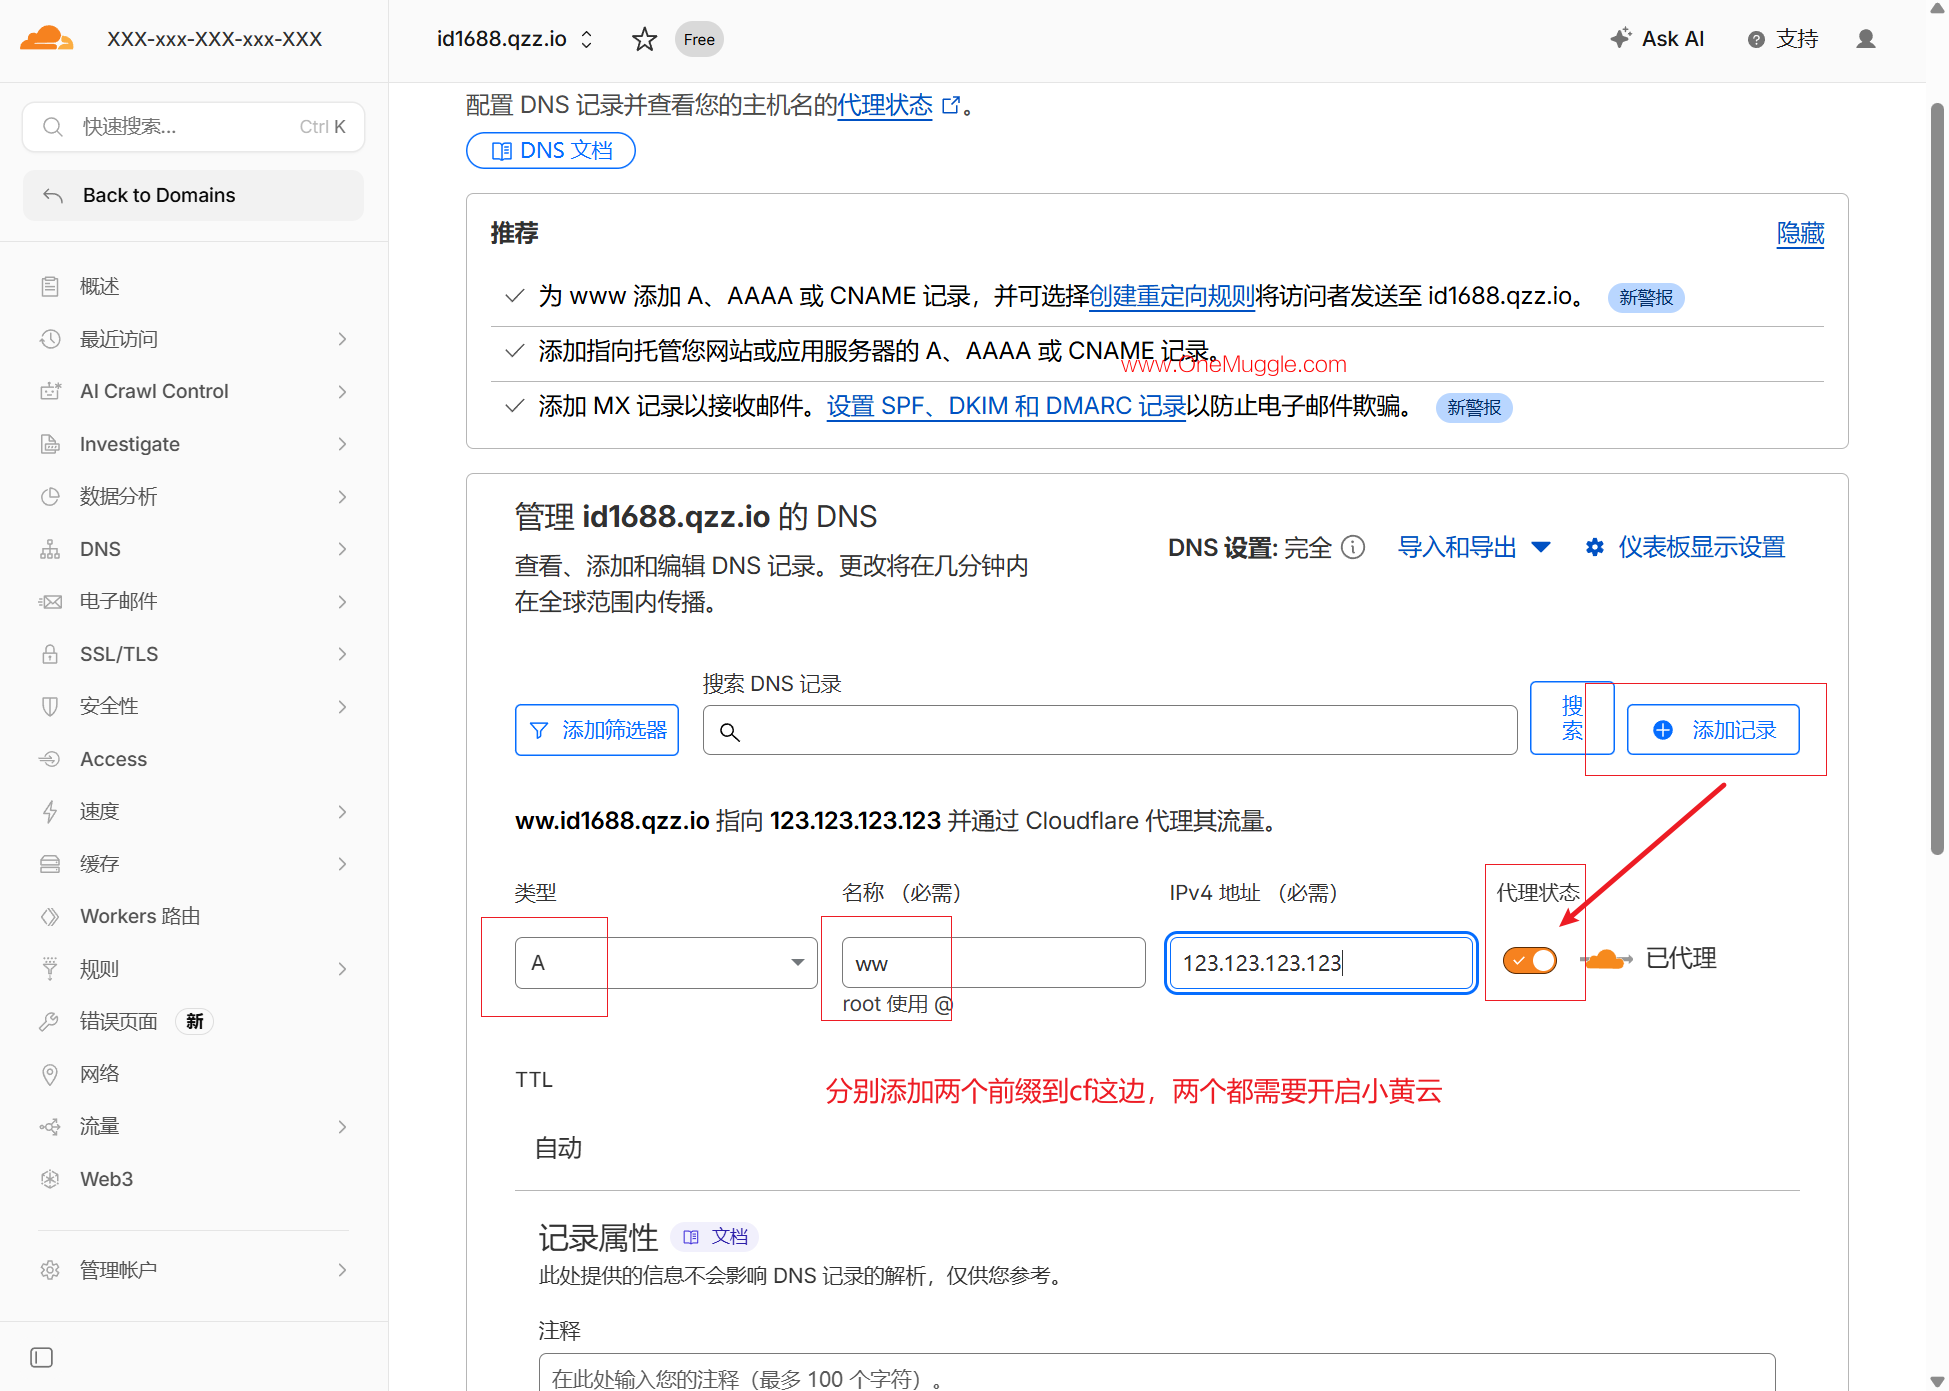Click the Investigate sidebar icon
This screenshot has width=1949, height=1391.
tap(50, 444)
